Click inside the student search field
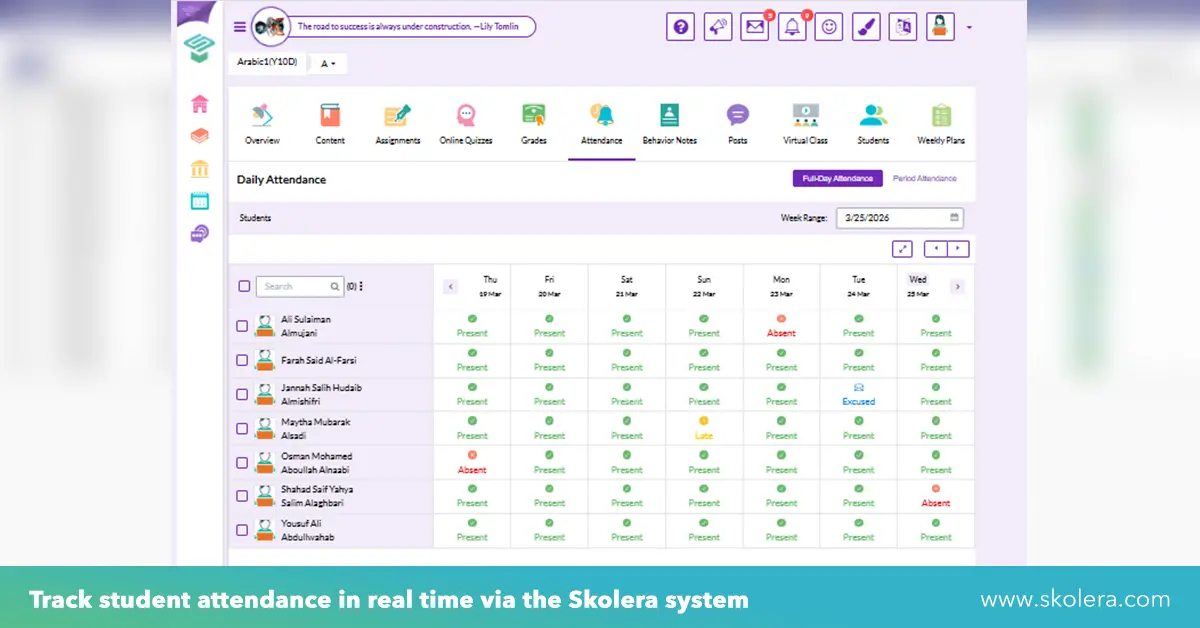The height and width of the screenshot is (628, 1200). click(x=297, y=285)
